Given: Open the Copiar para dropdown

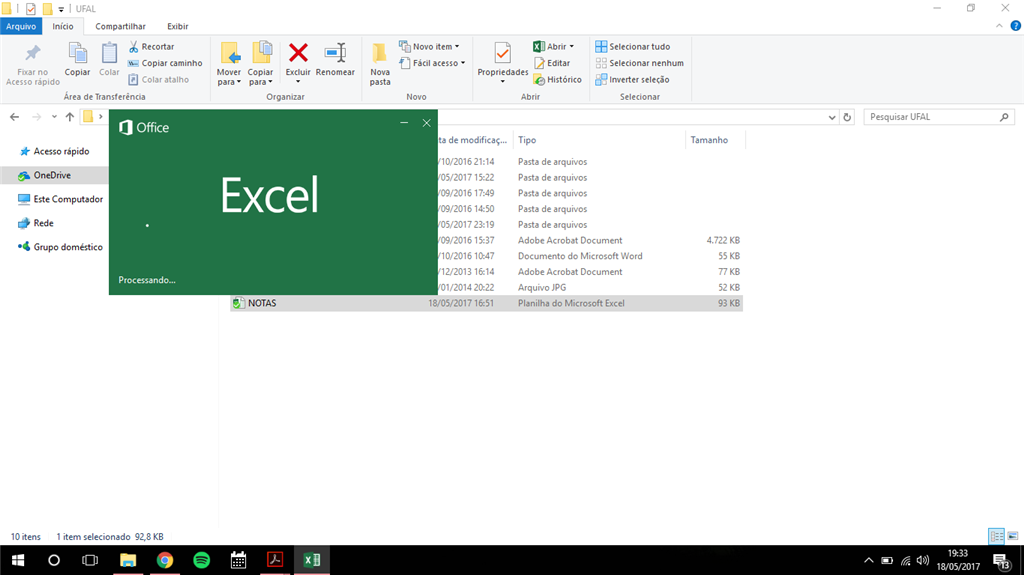Looking at the screenshot, I should pyautogui.click(x=260, y=64).
